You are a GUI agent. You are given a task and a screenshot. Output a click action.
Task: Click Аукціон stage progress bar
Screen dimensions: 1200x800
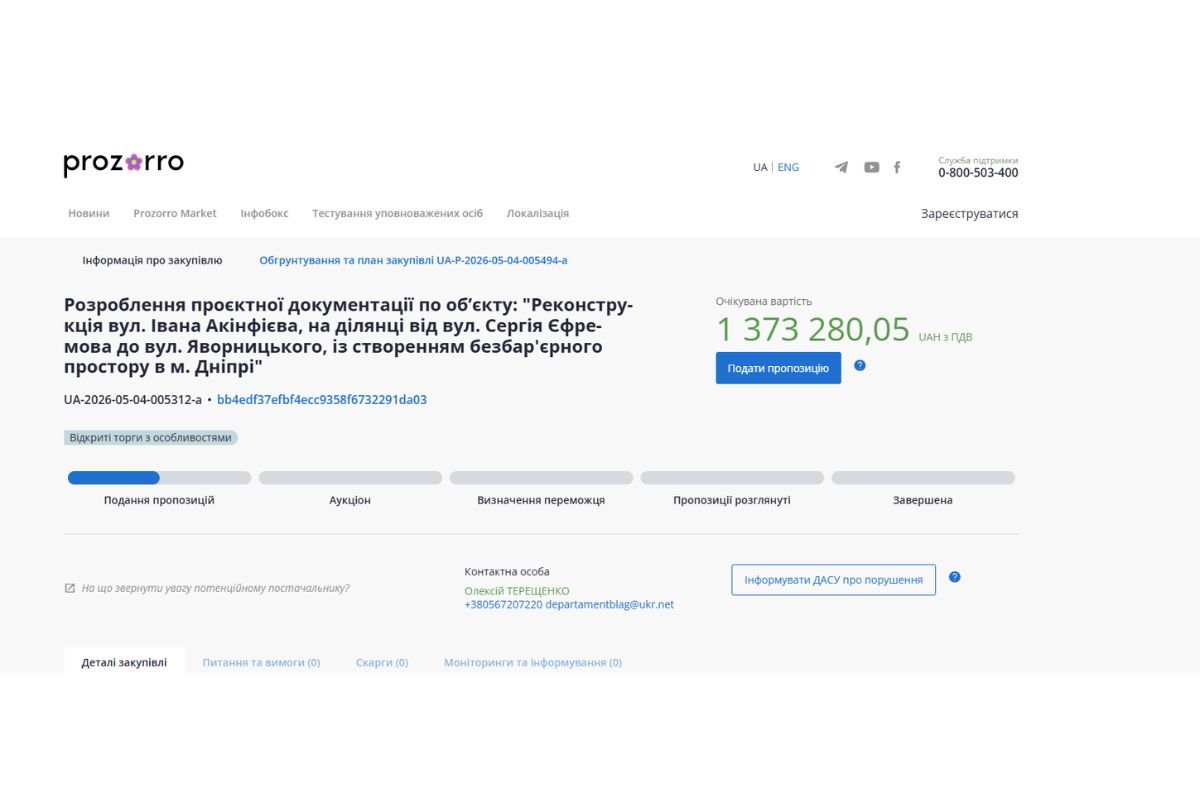click(350, 478)
